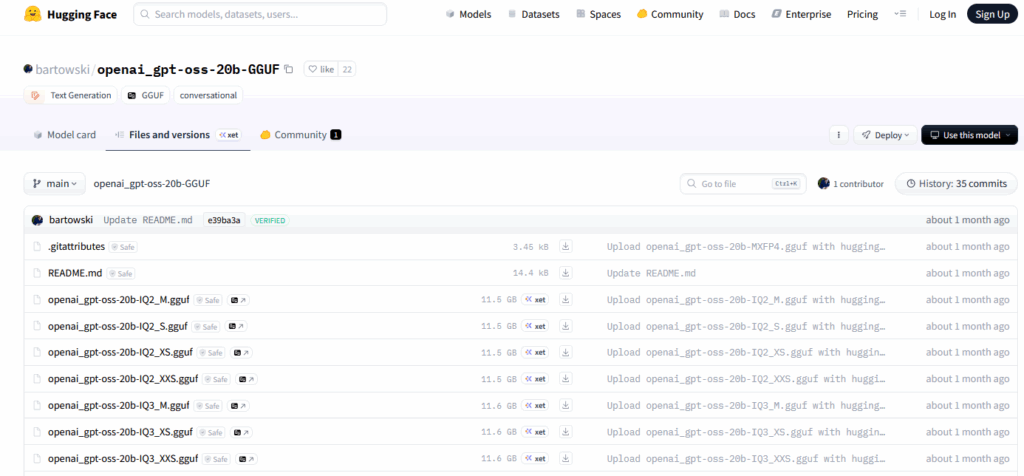The width and height of the screenshot is (1024, 476).
Task: Download openai_gpt-oss-20b-IQ3_XXS.gguf
Action: coord(566,458)
